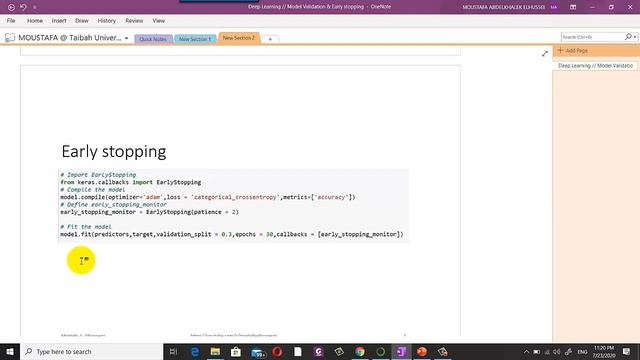Toggle full page view expand arrow

point(545,53)
